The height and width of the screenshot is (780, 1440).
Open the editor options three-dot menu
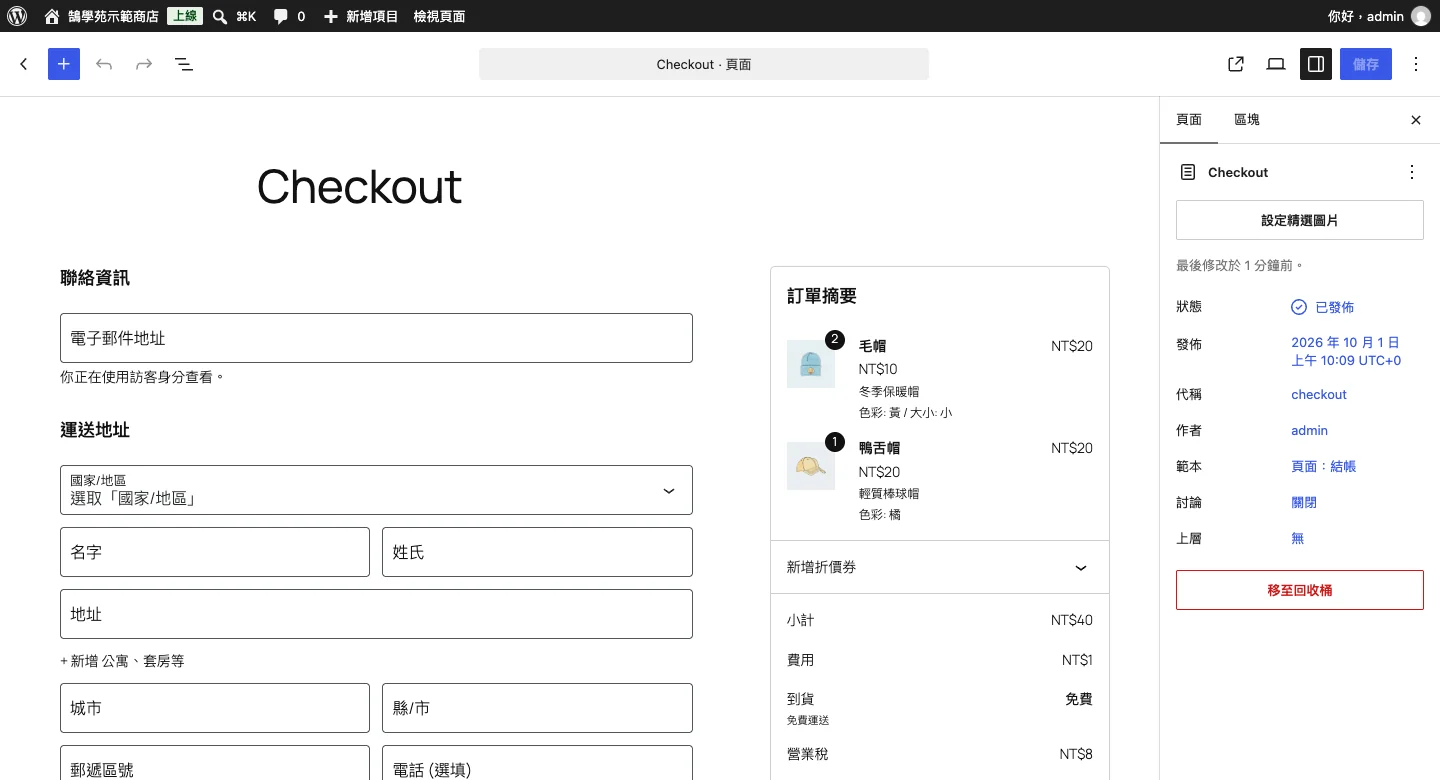coord(1416,64)
